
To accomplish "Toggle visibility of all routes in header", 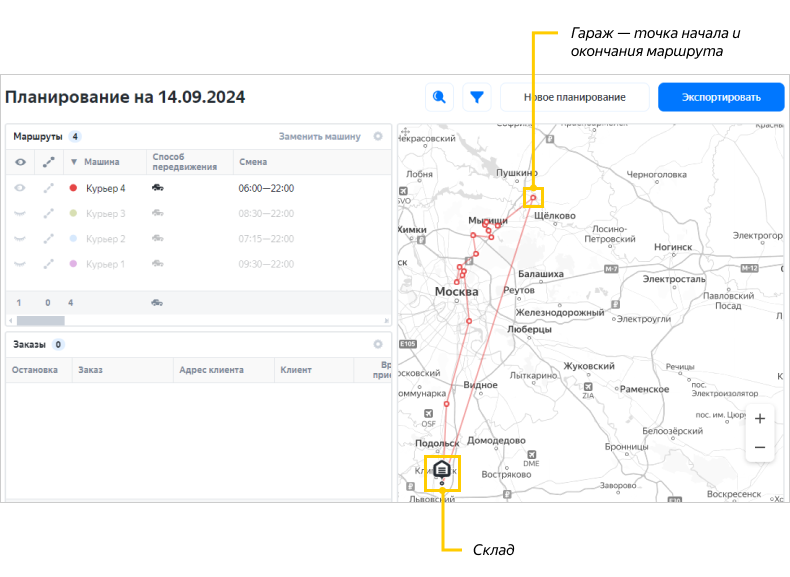I will click(x=20, y=162).
